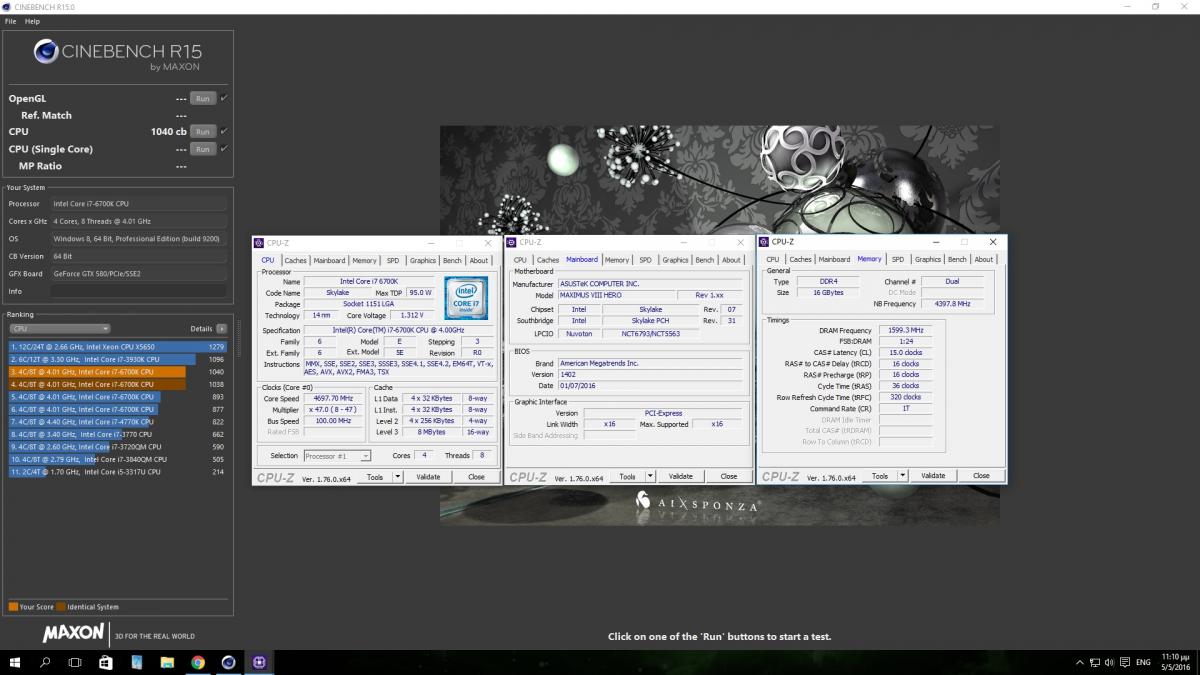This screenshot has height=675, width=1200.
Task: Open Mainboard tab in left CPU-Z window
Action: click(329, 260)
